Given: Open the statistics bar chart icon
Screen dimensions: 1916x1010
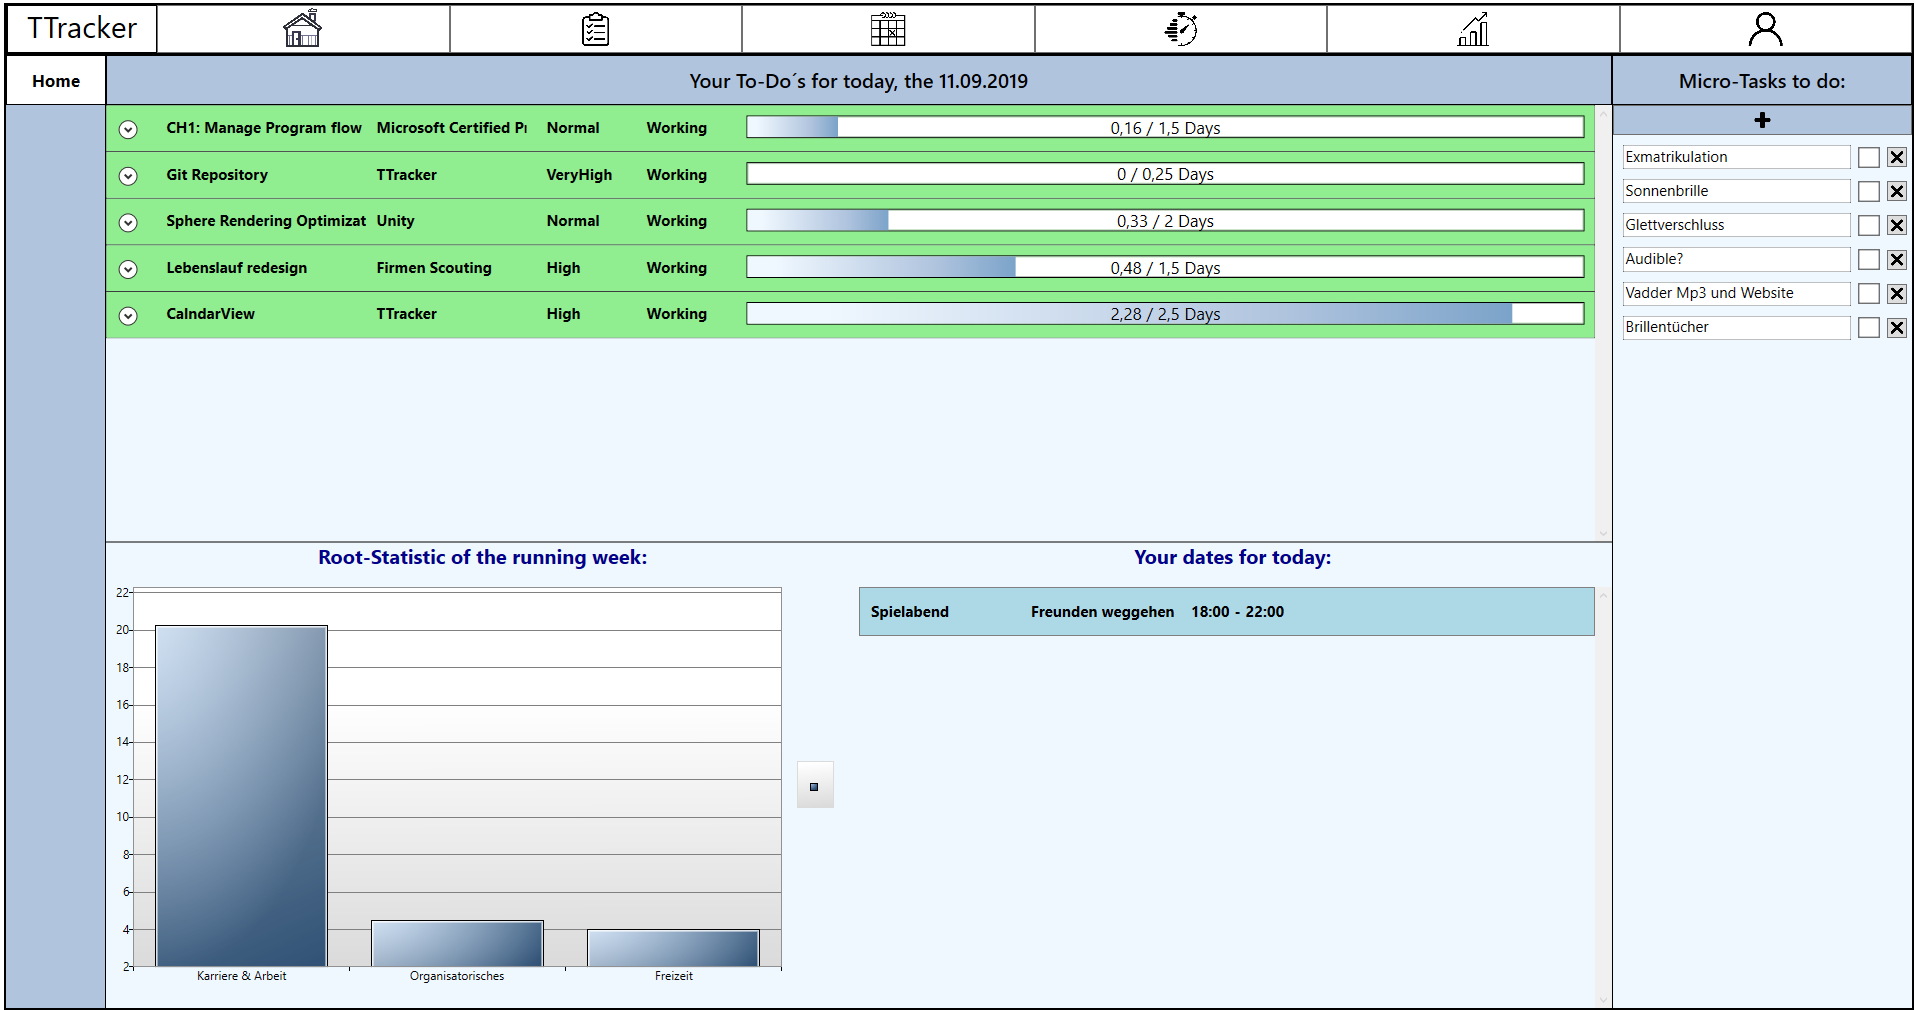Looking at the screenshot, I should coord(1473,29).
